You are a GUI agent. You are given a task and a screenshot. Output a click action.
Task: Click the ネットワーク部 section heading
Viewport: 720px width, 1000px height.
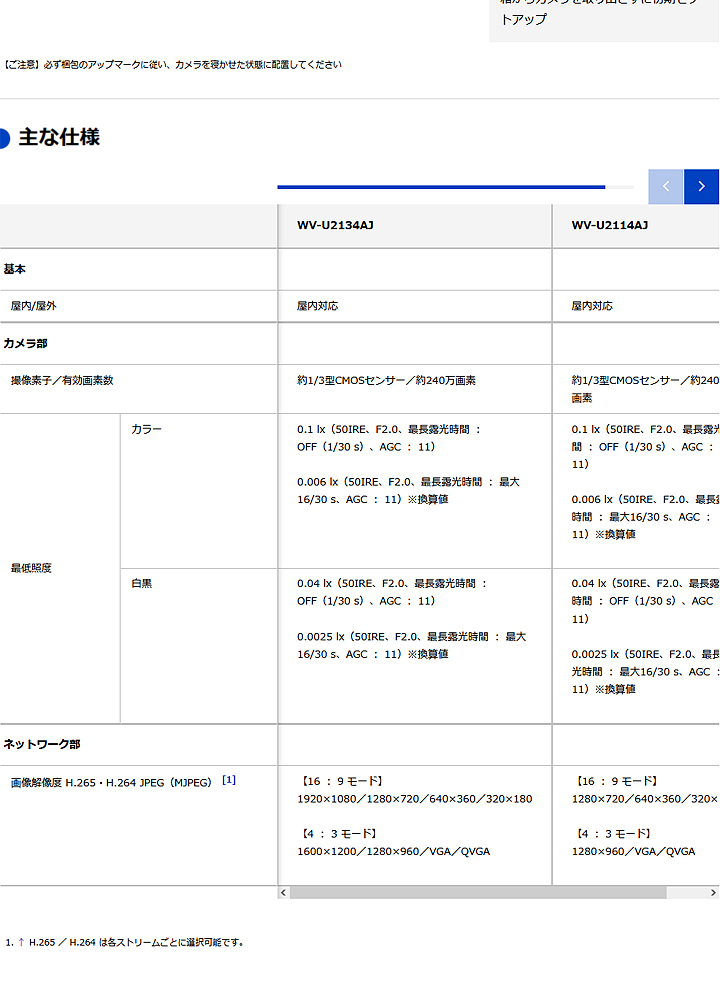pyautogui.click(x=41, y=744)
